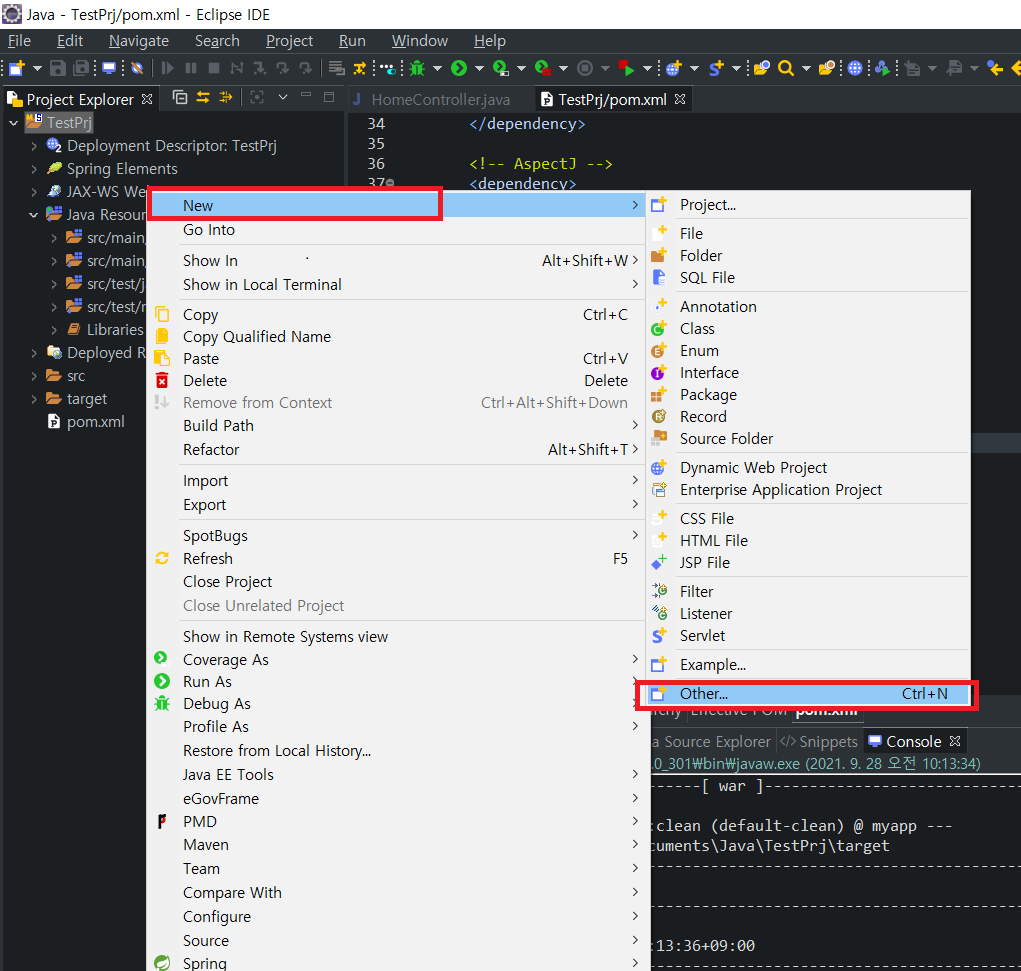This screenshot has width=1021, height=971.
Task: Open Build Path submenu in context menu
Action: [x=397, y=426]
